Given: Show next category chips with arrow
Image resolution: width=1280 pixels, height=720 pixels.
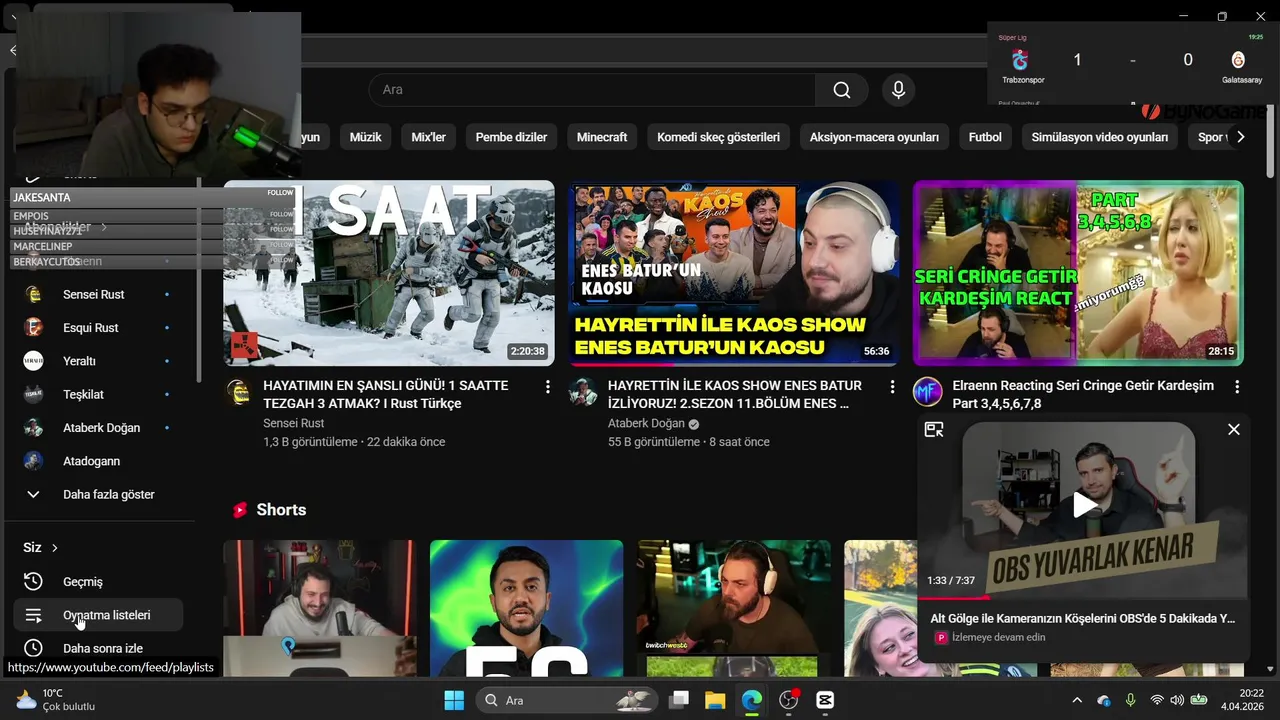Looking at the screenshot, I should [x=1240, y=137].
